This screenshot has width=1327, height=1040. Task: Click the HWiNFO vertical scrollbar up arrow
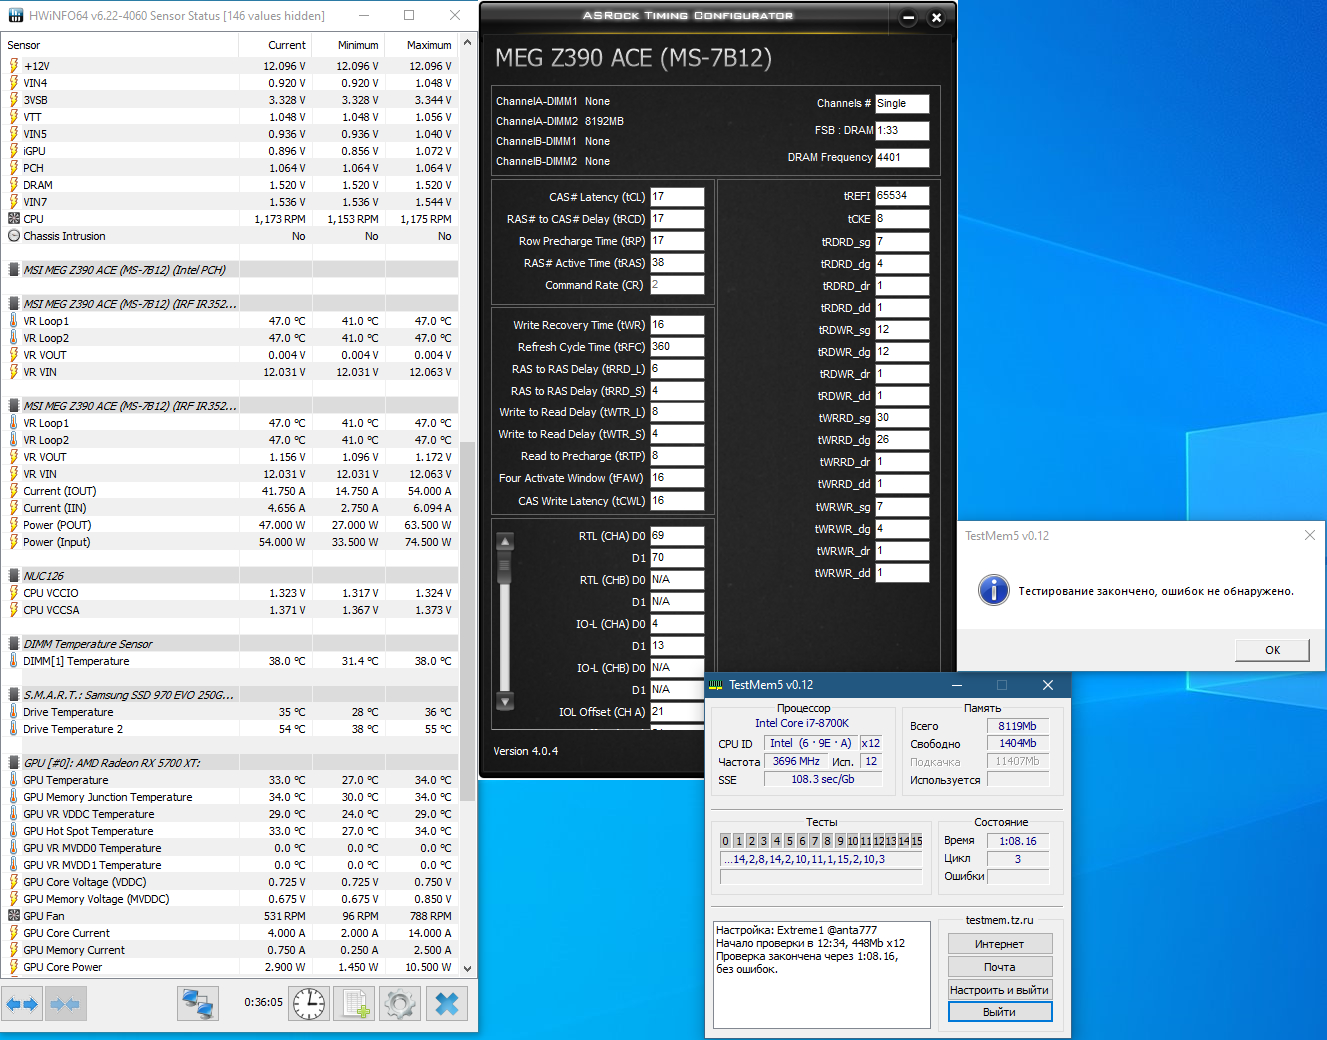pos(467,45)
